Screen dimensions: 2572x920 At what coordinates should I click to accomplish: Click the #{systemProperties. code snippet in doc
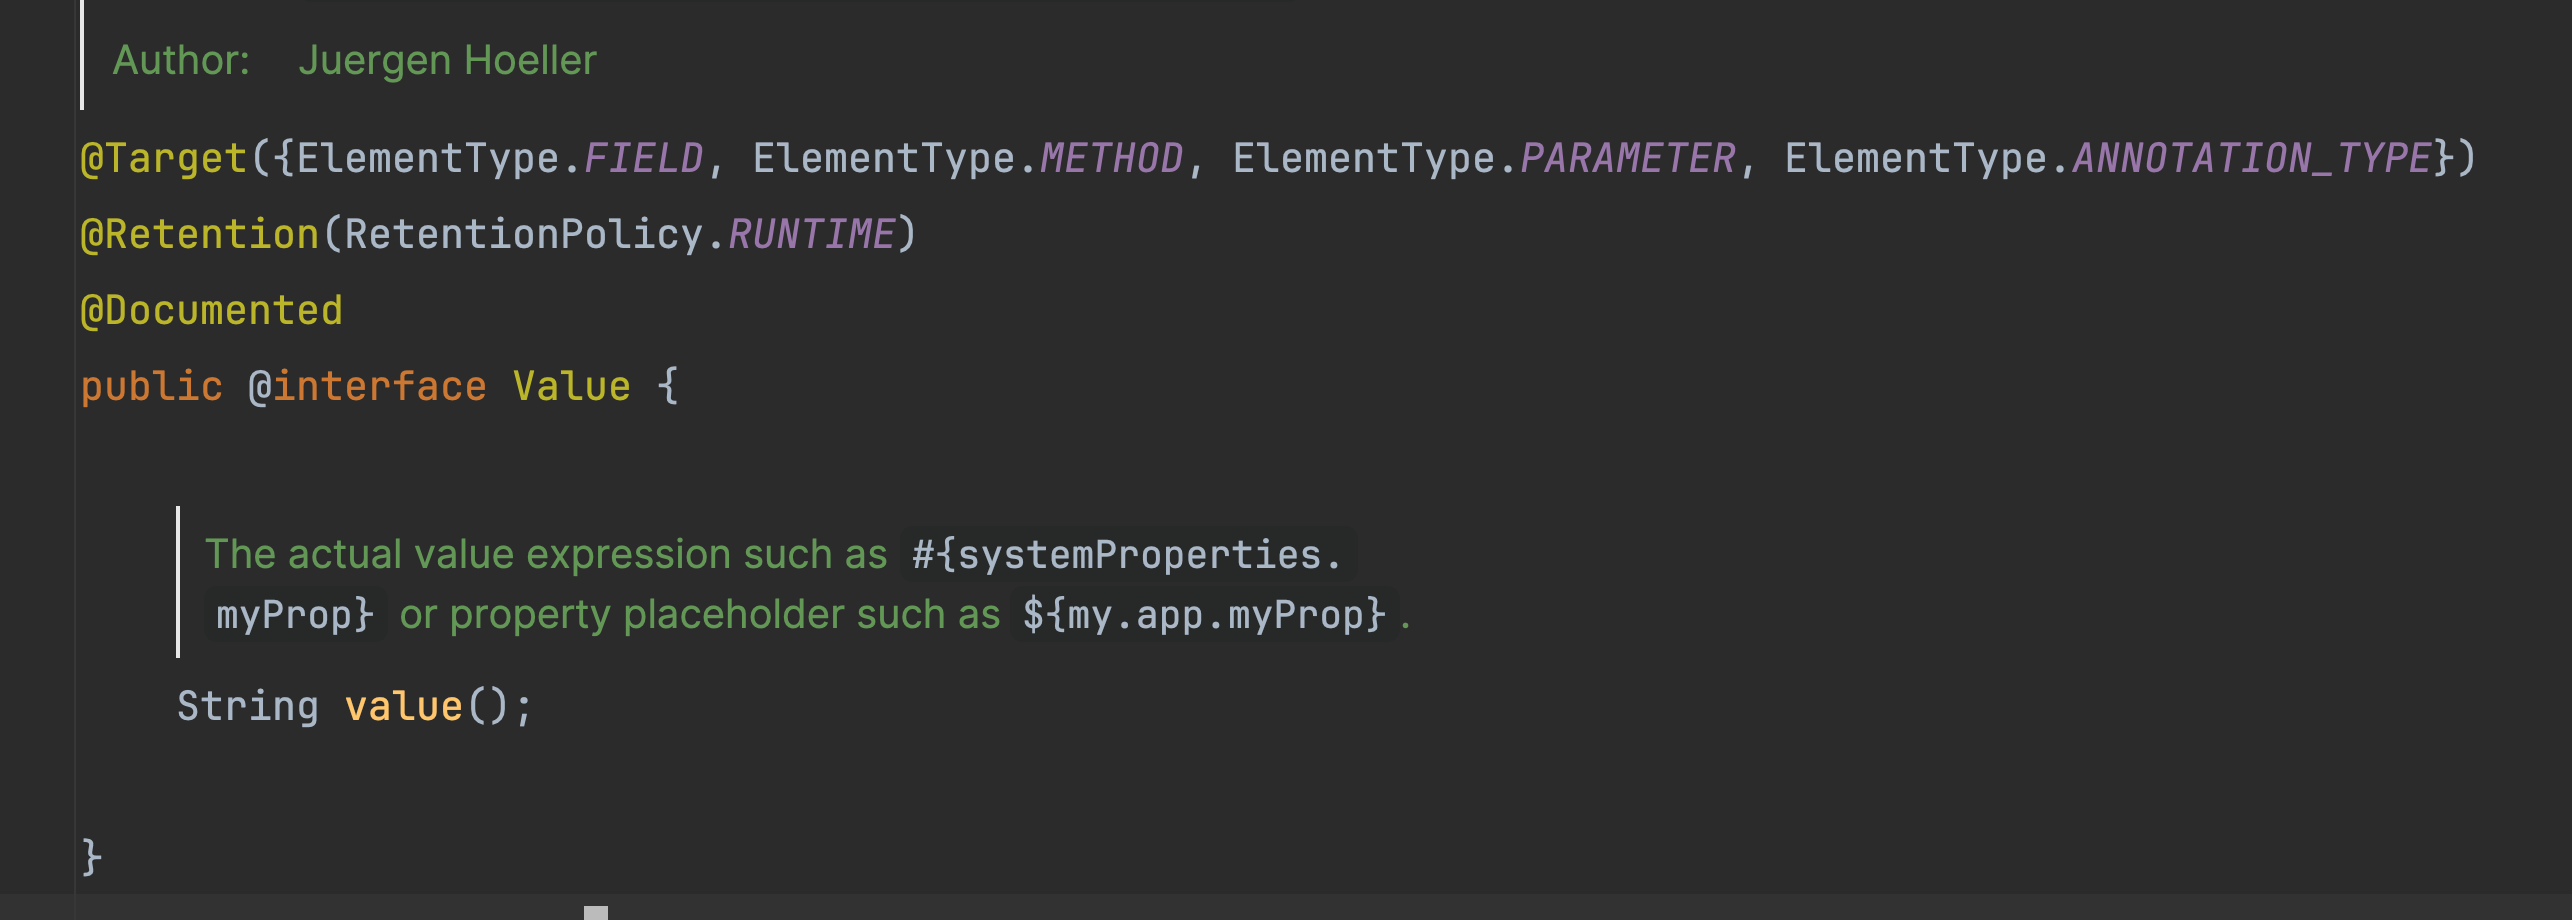point(1127,555)
